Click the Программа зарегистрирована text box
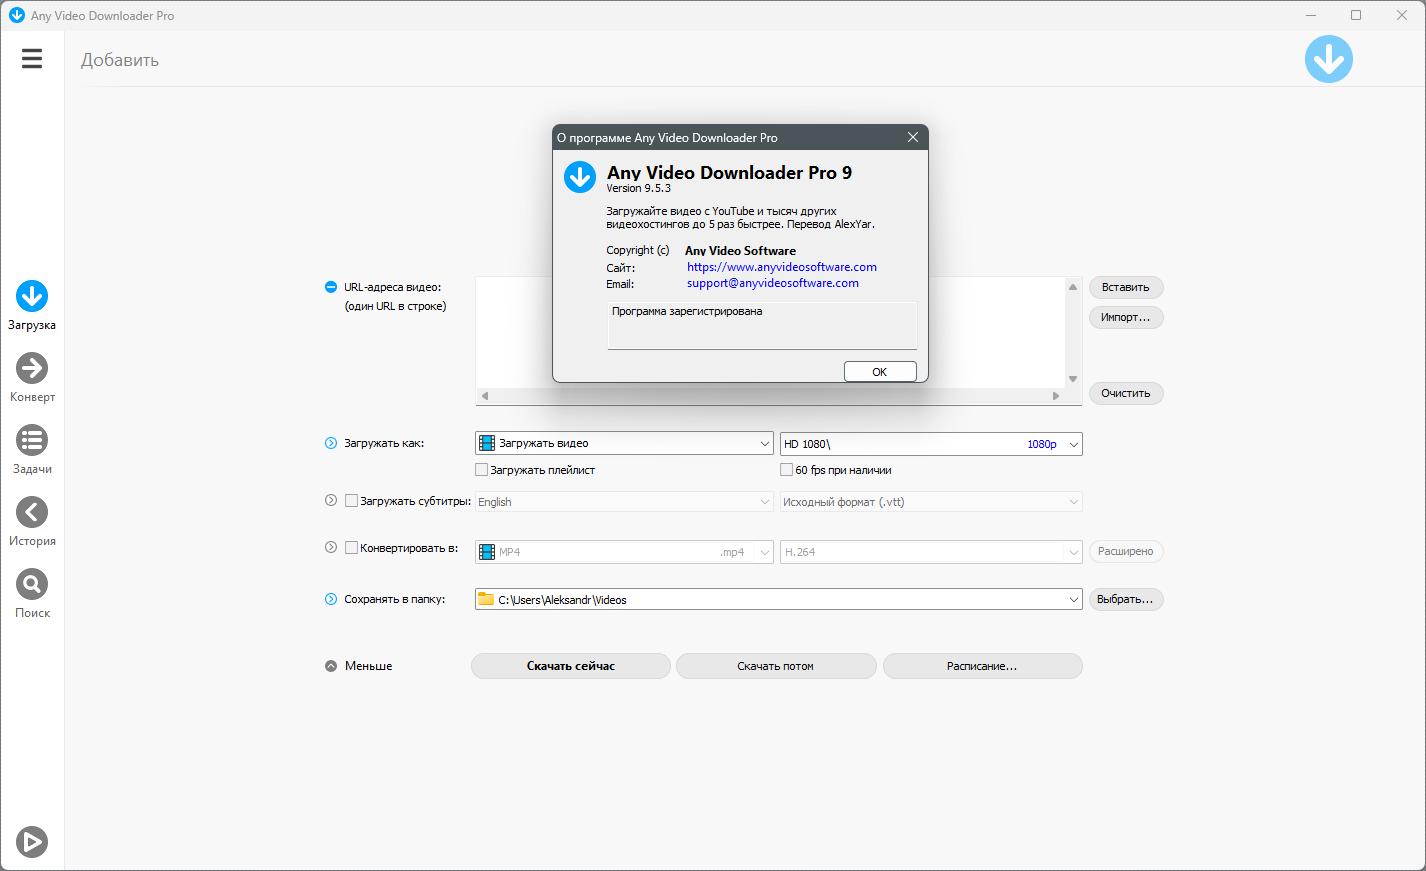 [x=762, y=326]
